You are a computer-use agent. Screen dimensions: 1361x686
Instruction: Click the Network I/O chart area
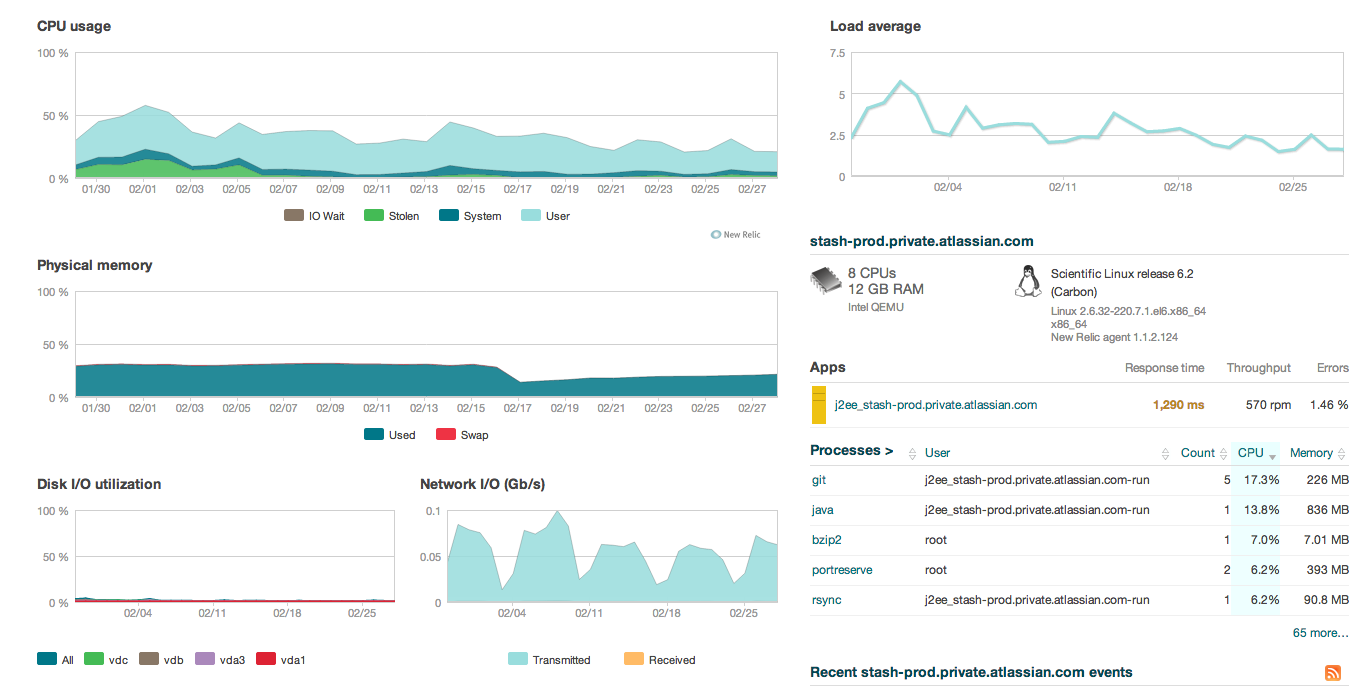(612, 556)
